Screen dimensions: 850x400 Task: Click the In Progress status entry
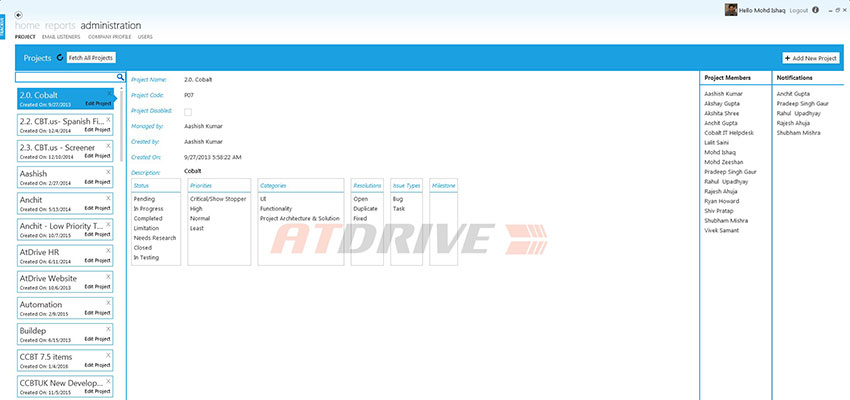coord(148,209)
